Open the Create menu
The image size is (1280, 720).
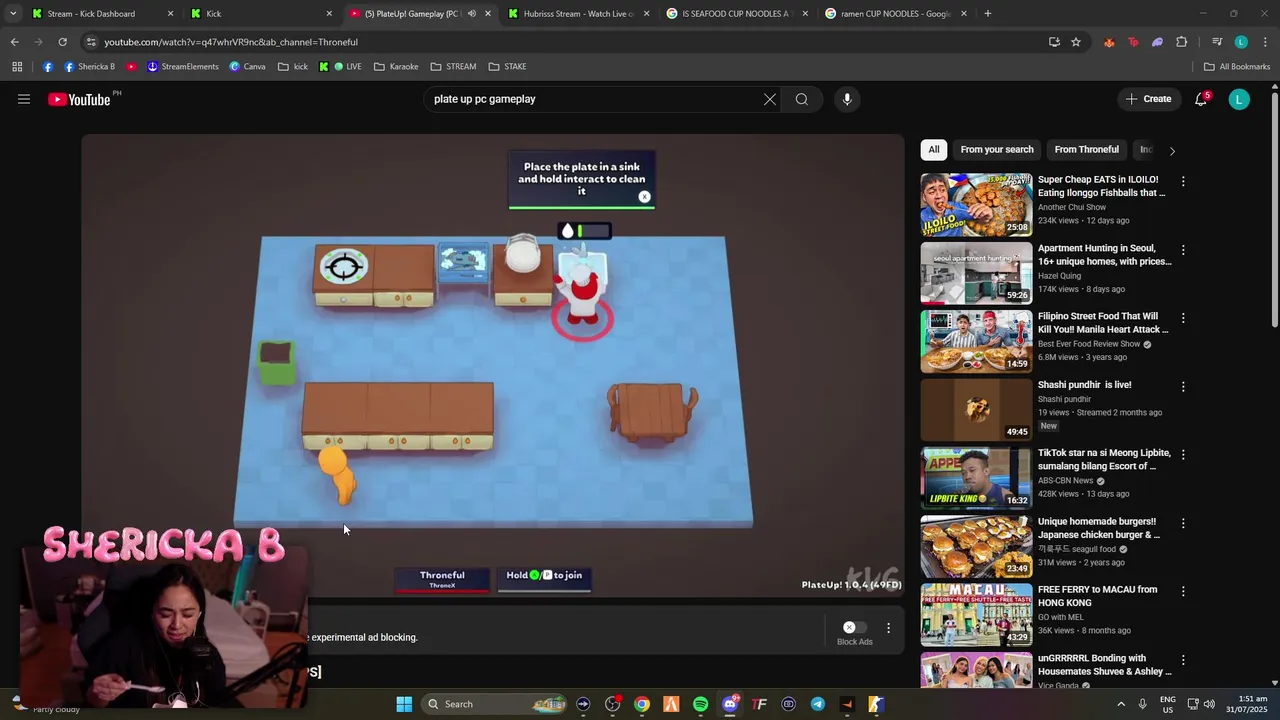pos(1148,99)
